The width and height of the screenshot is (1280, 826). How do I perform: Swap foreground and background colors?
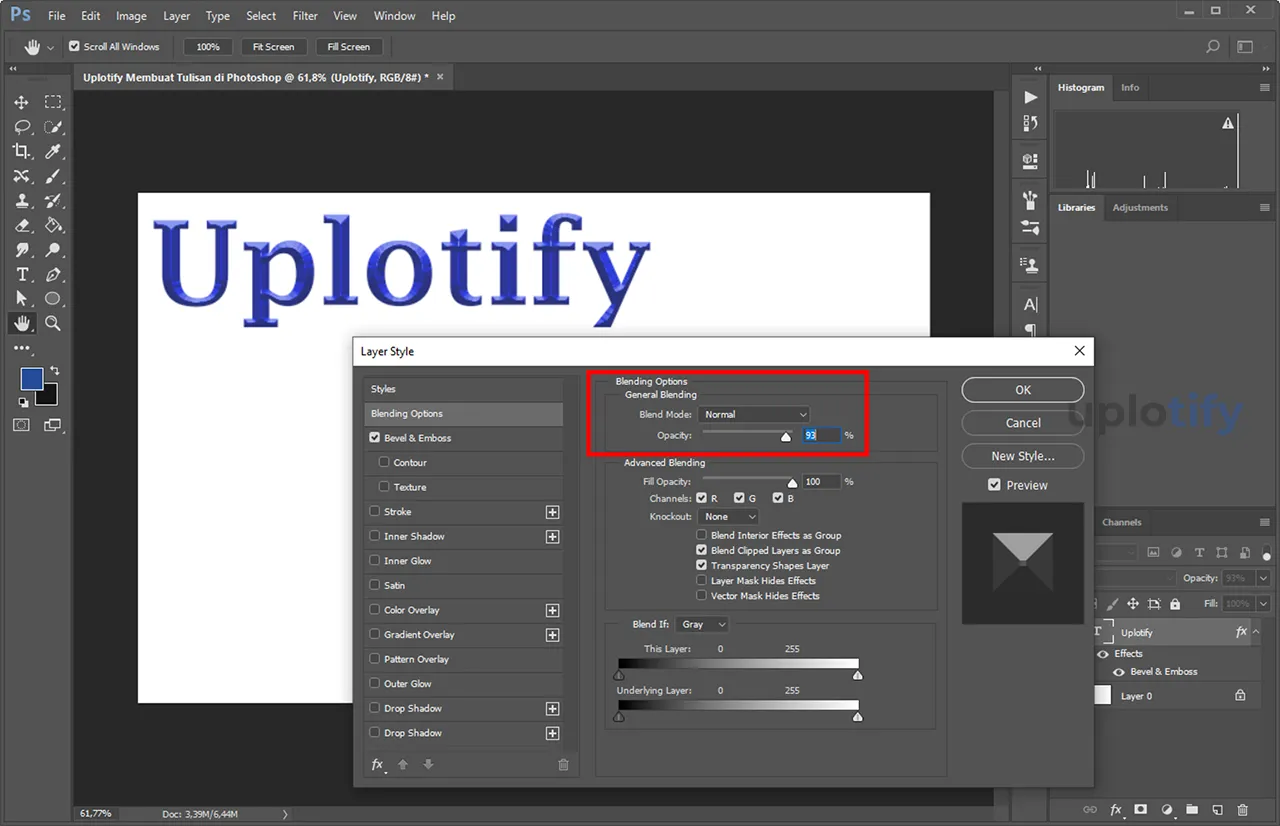[54, 371]
